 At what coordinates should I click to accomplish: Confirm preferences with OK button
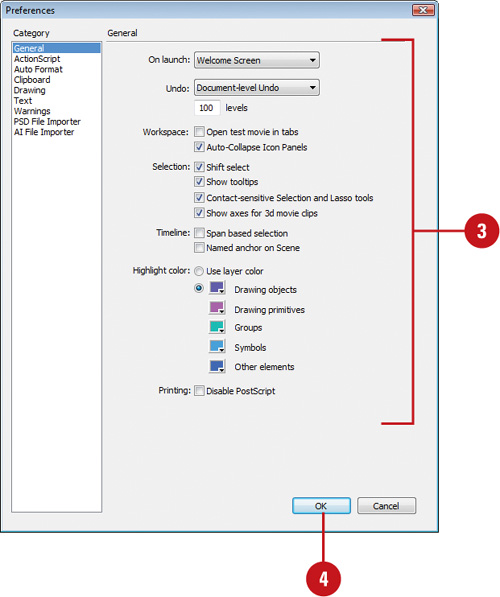click(x=321, y=506)
